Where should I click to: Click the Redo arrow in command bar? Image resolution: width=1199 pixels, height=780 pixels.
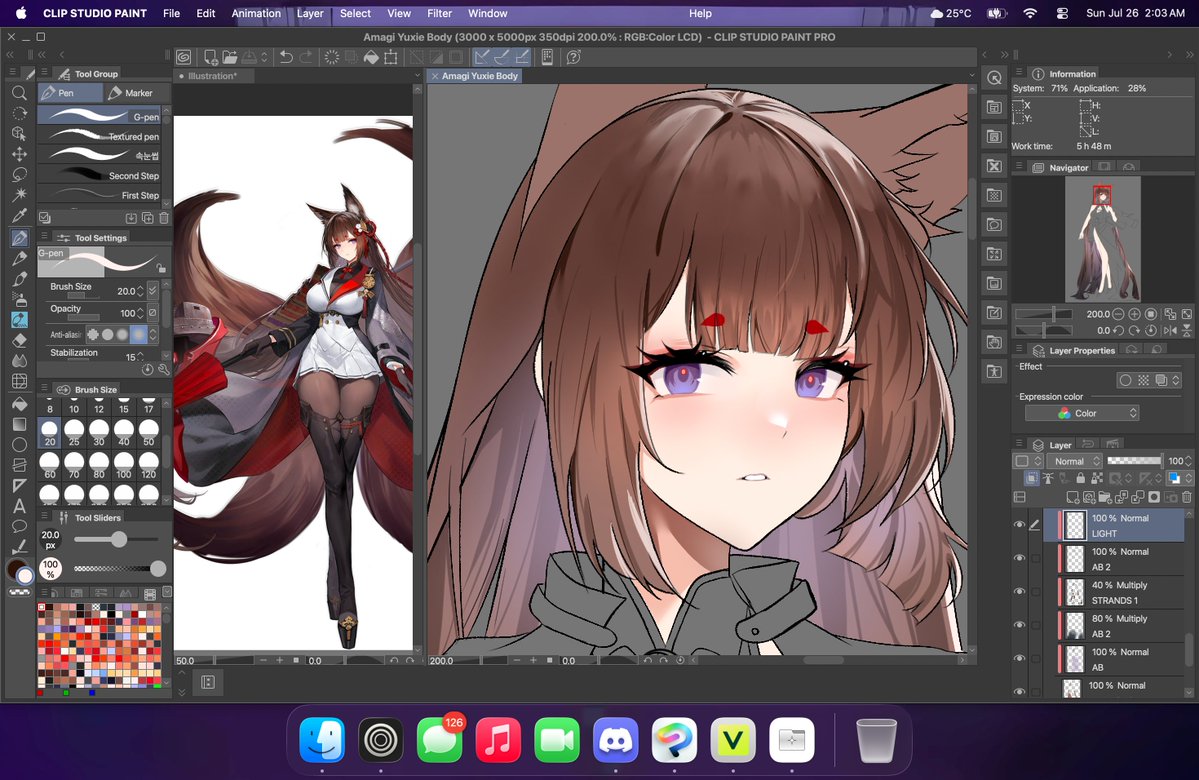click(306, 57)
